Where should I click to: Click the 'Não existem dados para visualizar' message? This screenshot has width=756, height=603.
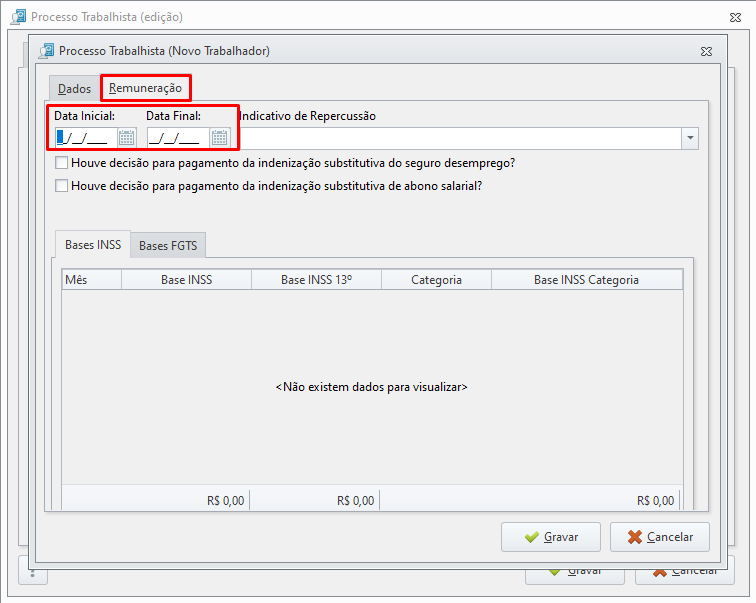372,387
